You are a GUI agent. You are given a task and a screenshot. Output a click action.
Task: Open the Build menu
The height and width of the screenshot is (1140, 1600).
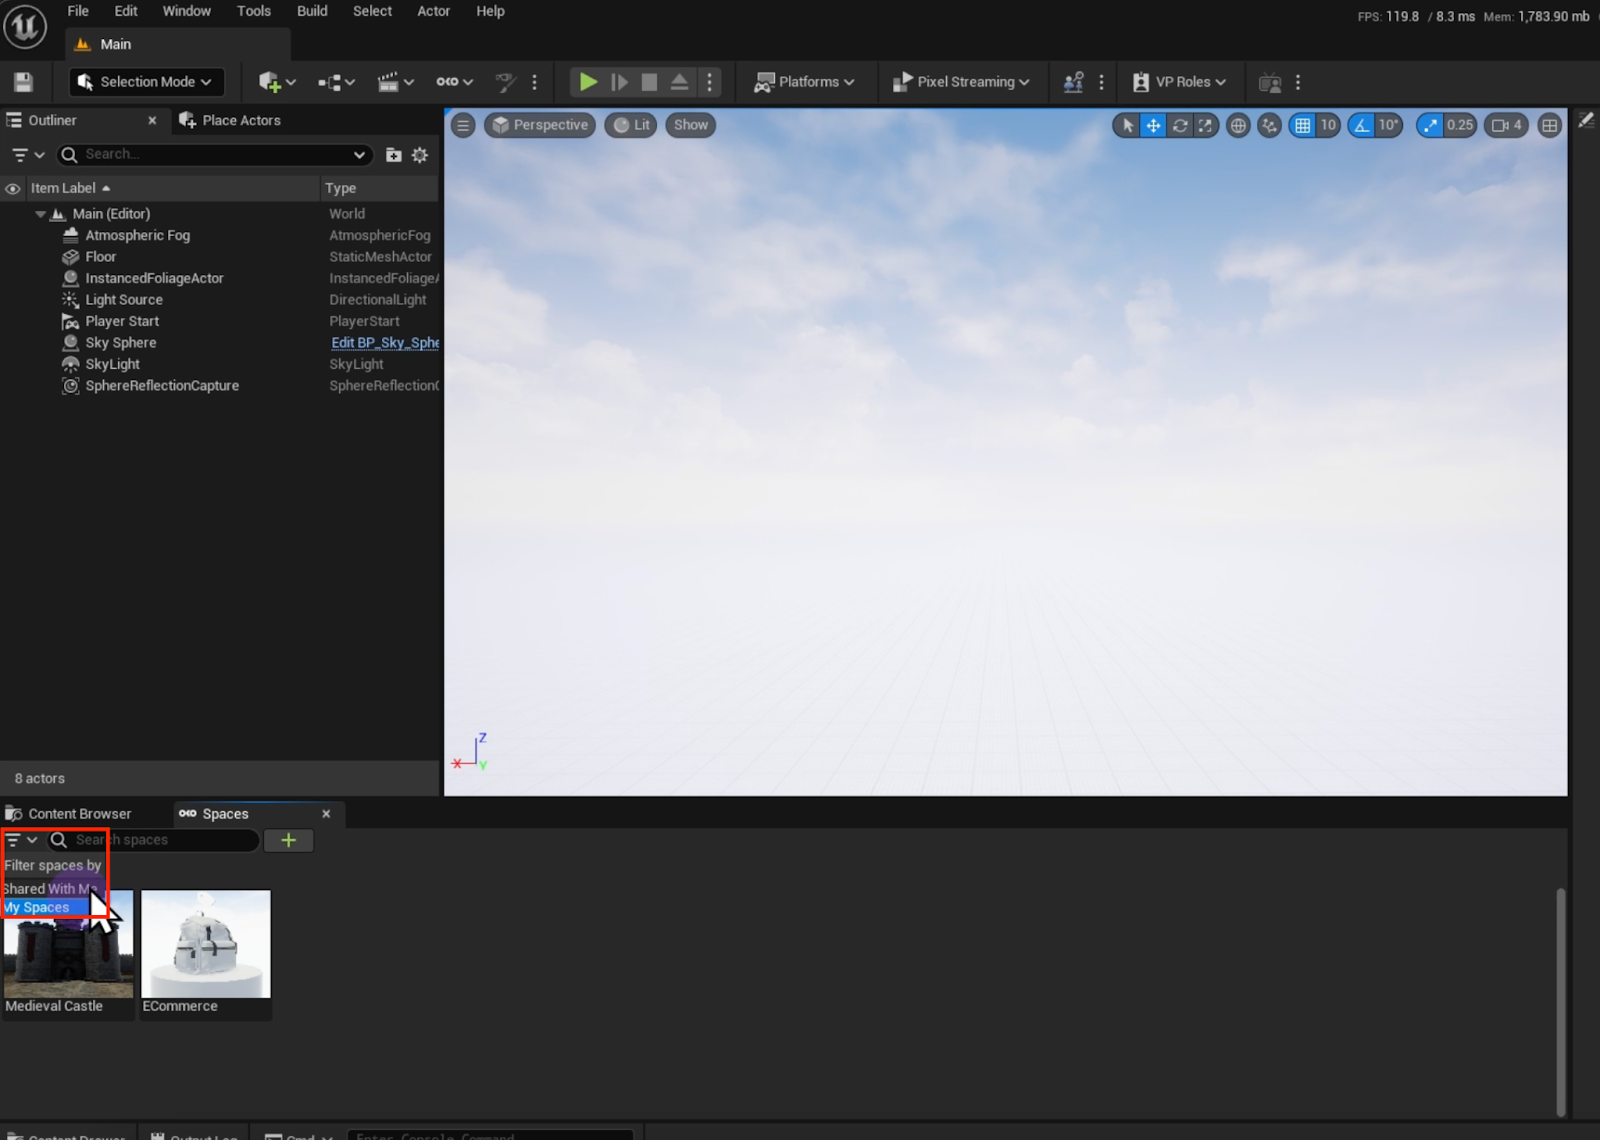(x=312, y=11)
